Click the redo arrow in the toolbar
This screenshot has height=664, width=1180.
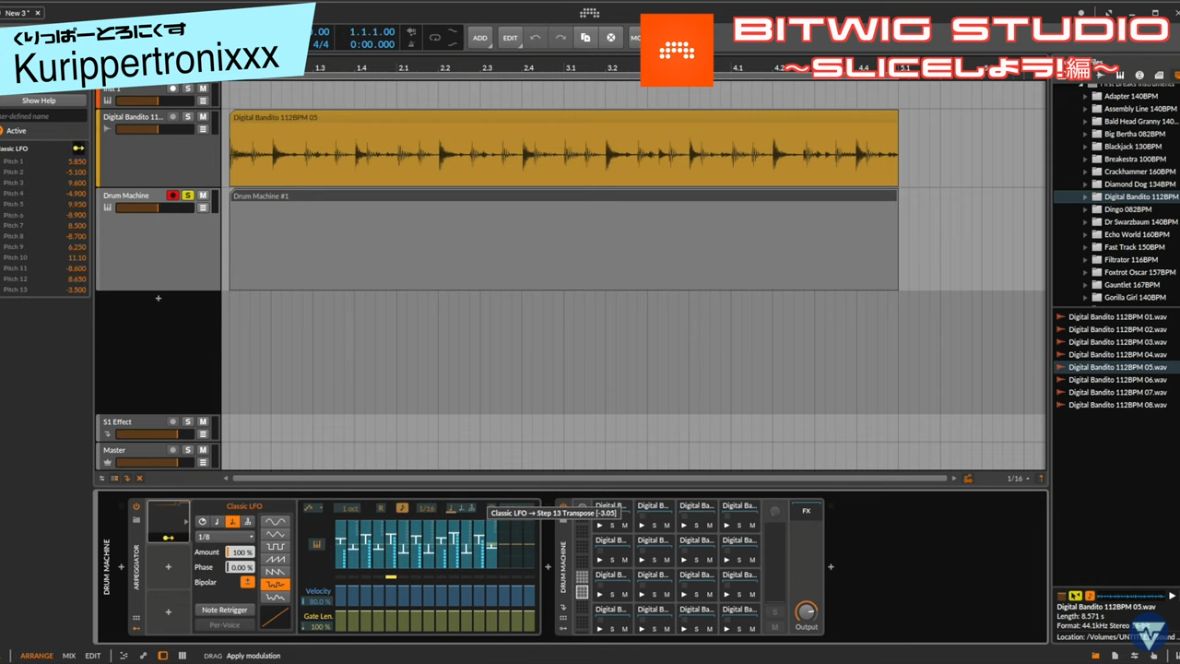pos(560,37)
